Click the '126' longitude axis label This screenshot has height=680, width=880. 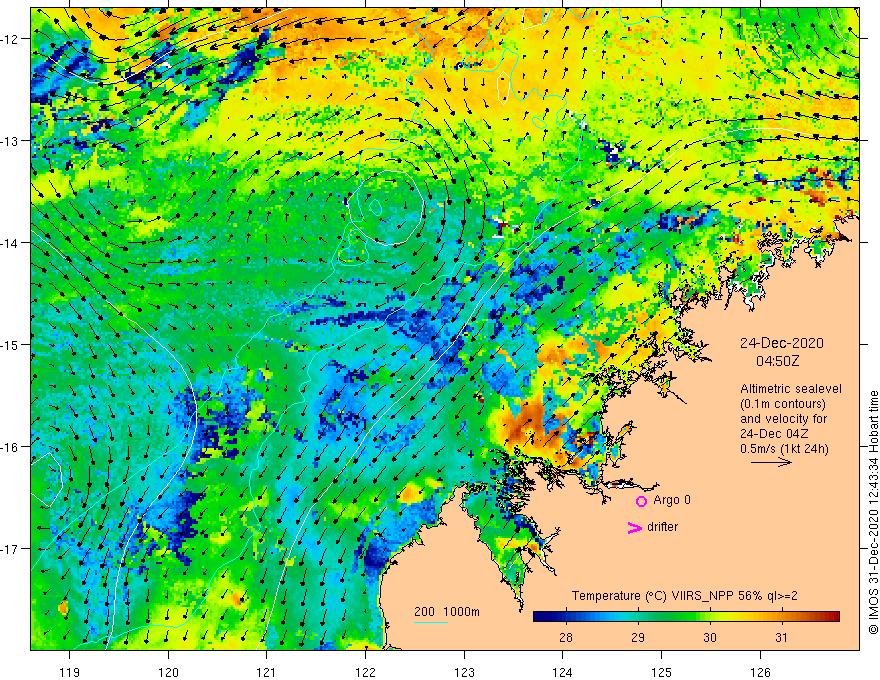(x=760, y=672)
